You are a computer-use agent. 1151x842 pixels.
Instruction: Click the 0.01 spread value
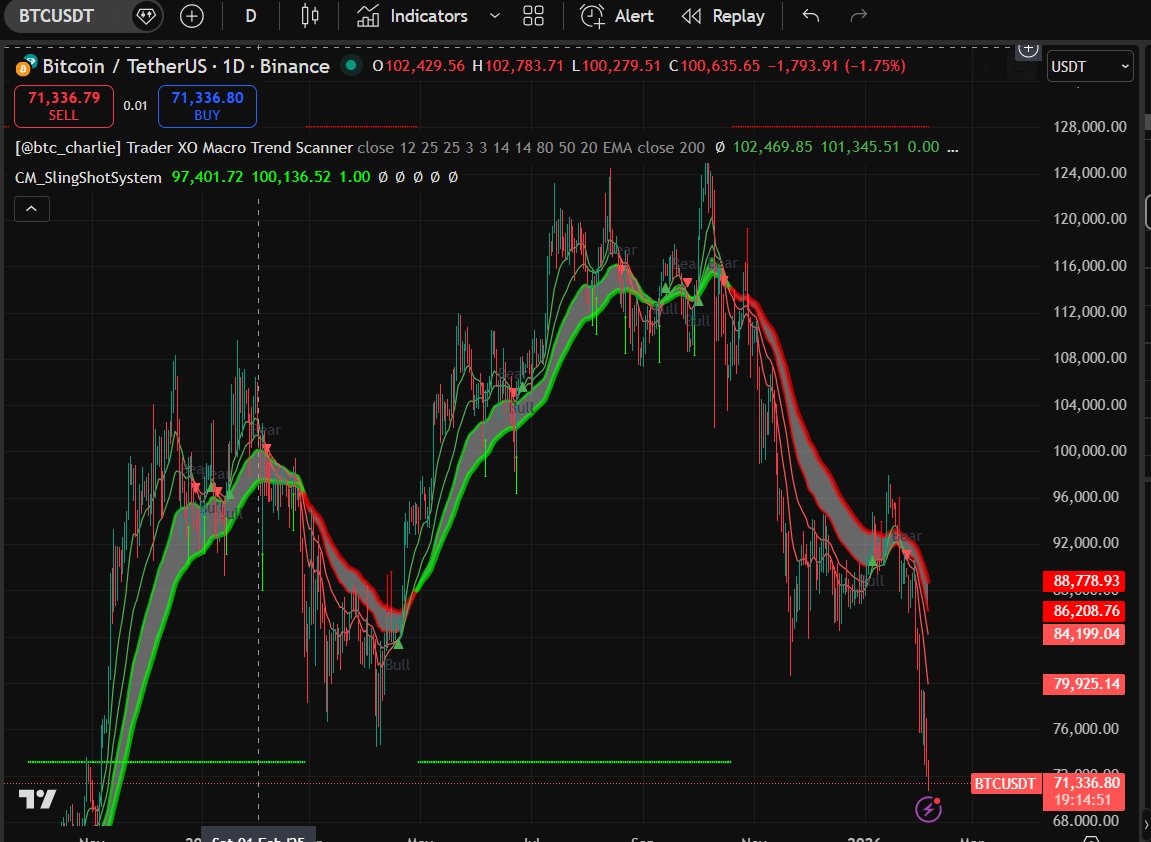tap(135, 106)
